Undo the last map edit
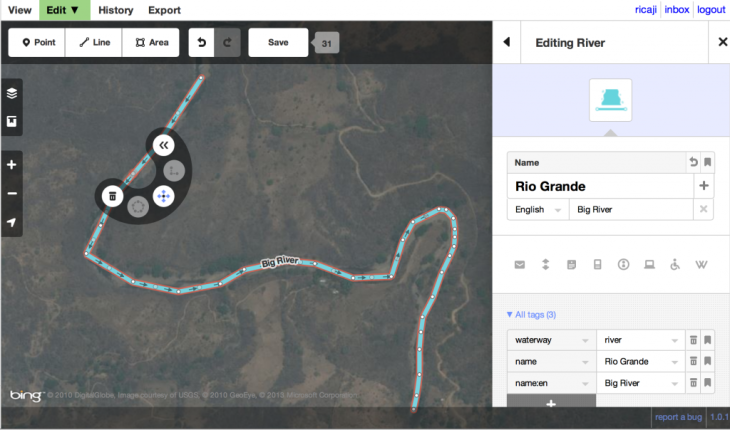This screenshot has width=730, height=430. tap(201, 42)
